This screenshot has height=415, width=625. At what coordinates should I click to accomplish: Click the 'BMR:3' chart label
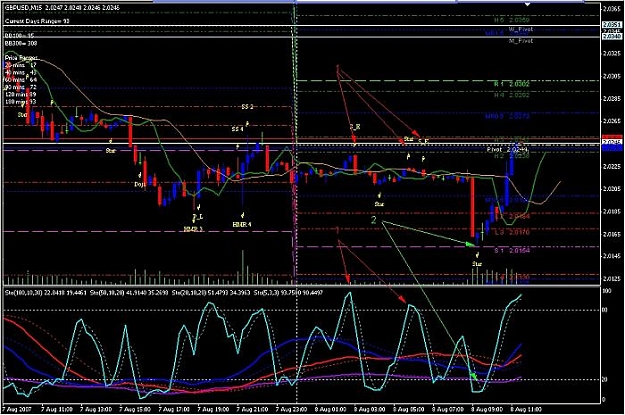click(193, 229)
